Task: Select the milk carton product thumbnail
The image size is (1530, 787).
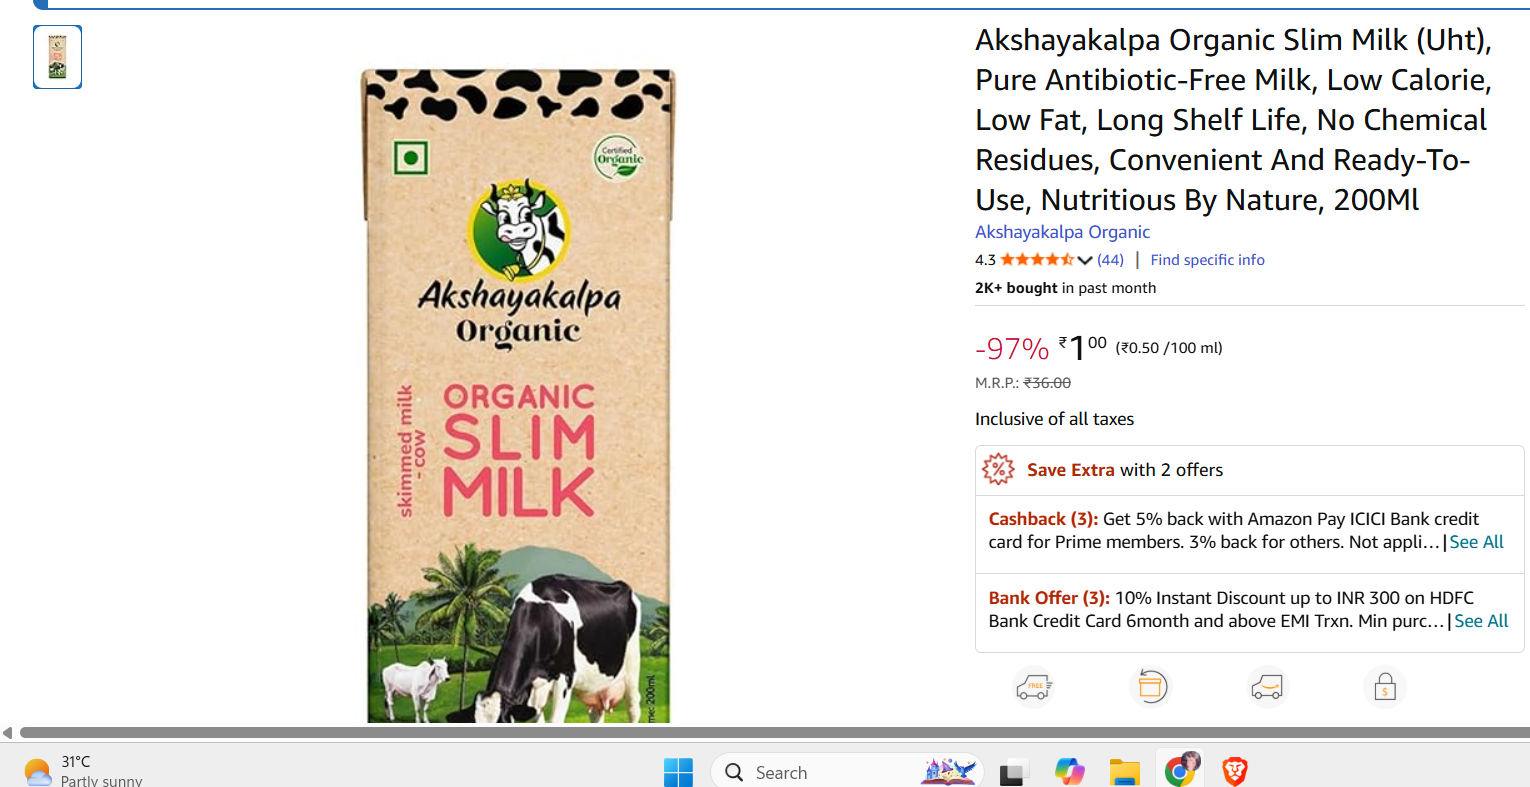Action: 58,57
